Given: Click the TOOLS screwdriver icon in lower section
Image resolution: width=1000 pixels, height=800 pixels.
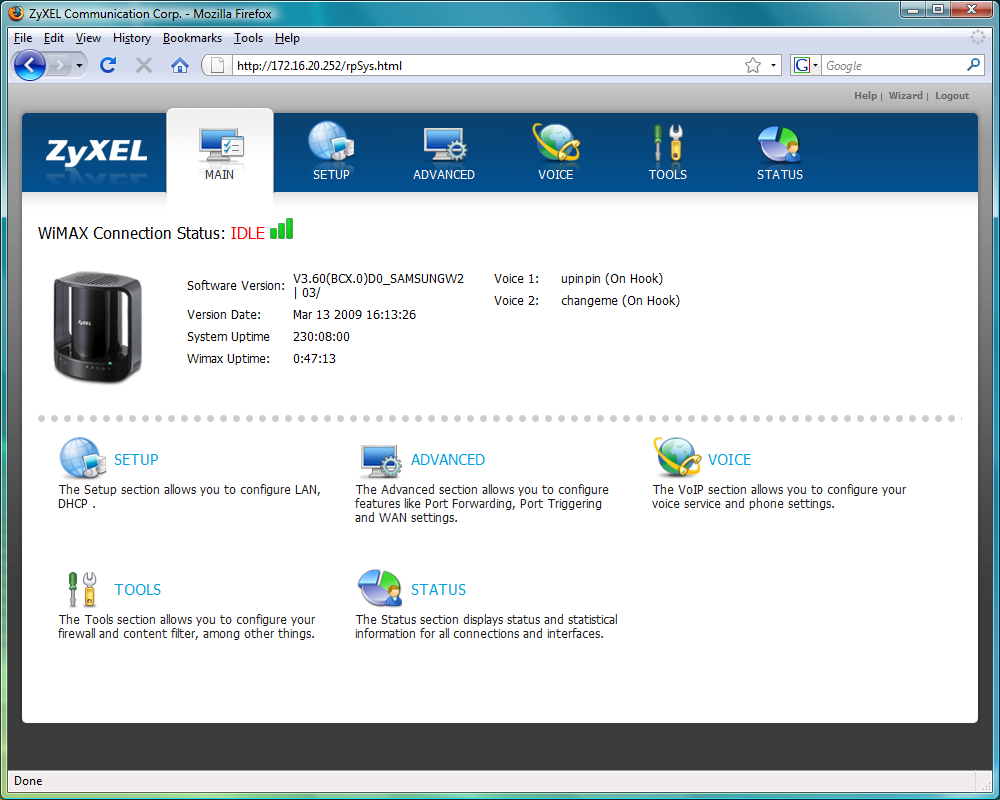Looking at the screenshot, I should [83, 588].
